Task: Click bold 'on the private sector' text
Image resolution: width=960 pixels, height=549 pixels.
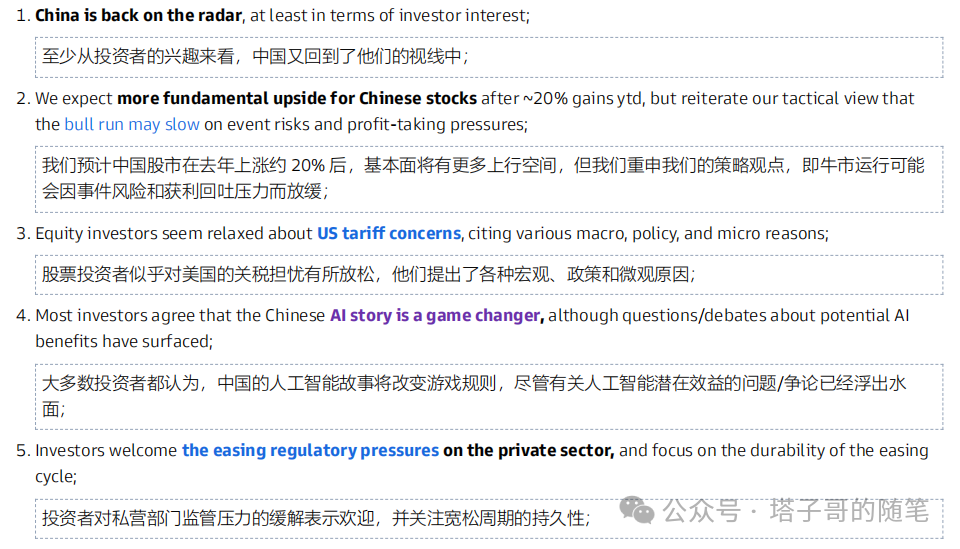Action: 528,450
